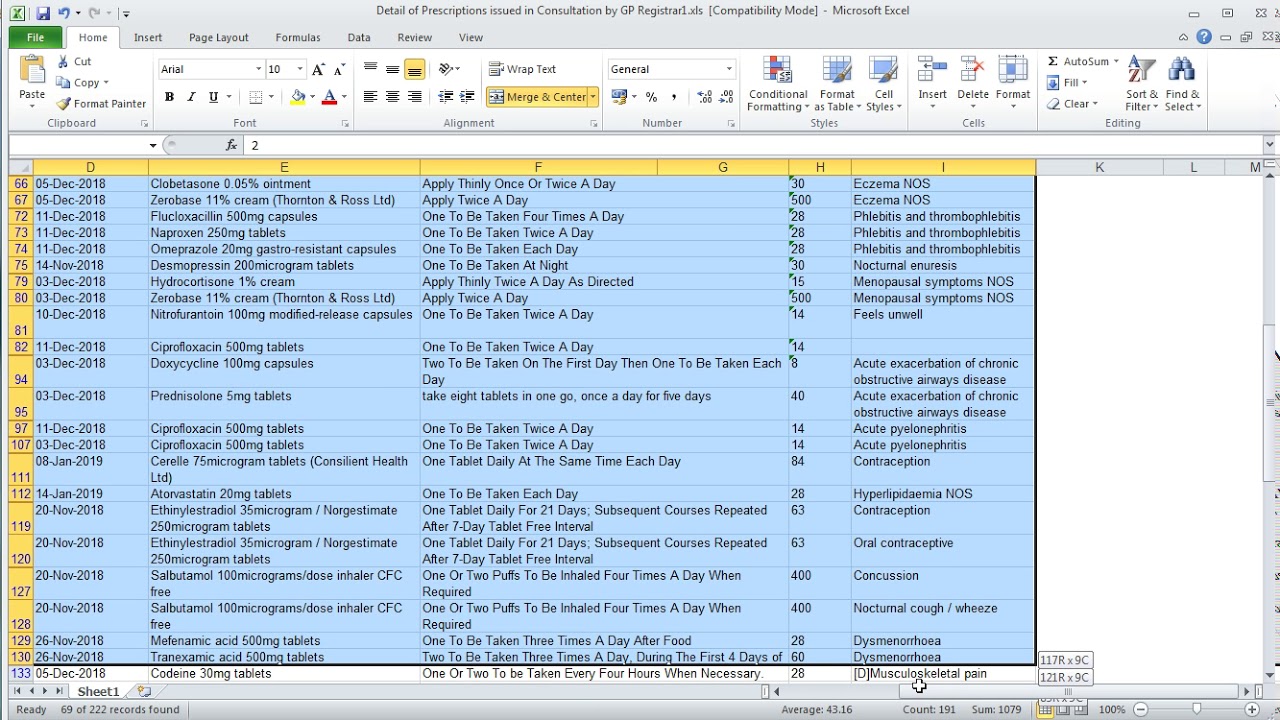Toggle Center text alignment
This screenshot has width=1280, height=720.
coord(392,97)
